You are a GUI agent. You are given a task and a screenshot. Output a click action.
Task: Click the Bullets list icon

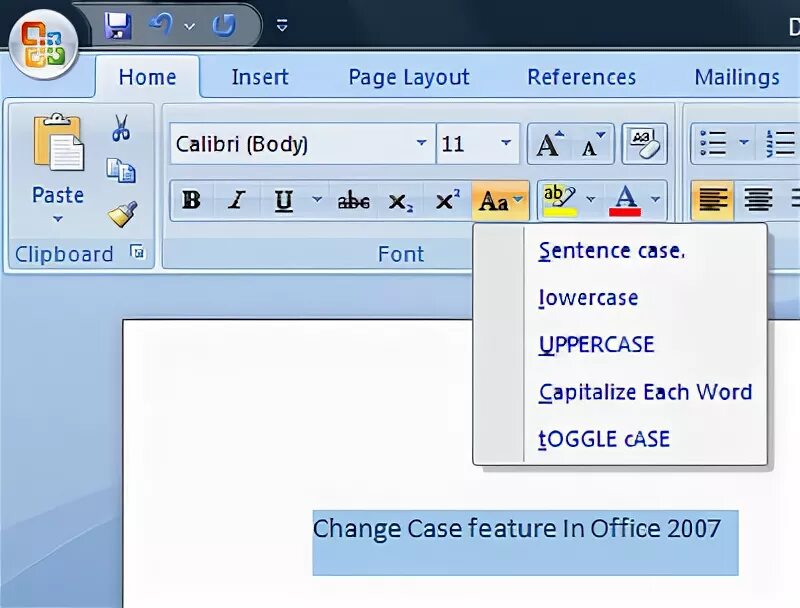[x=713, y=144]
